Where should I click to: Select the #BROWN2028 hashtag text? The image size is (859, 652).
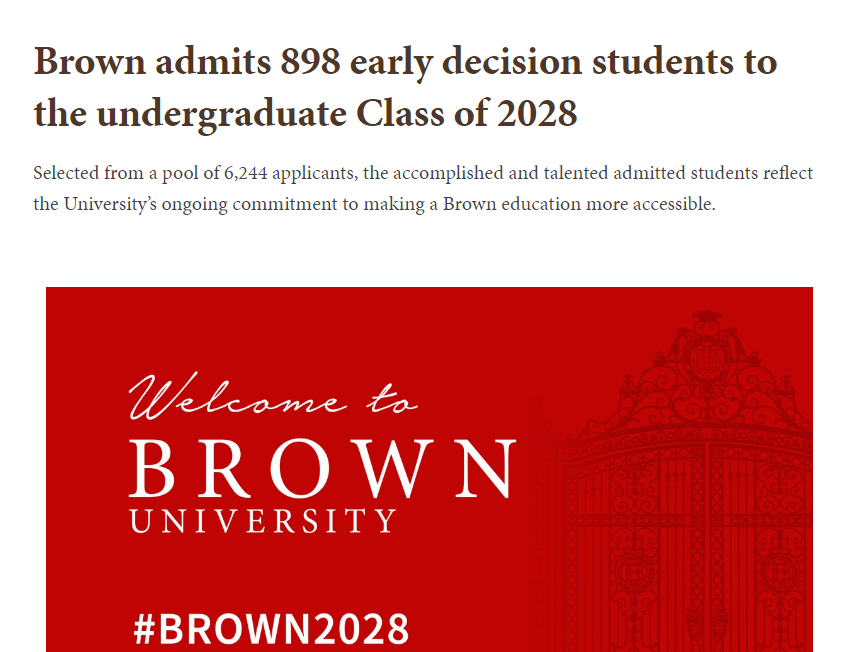click(271, 628)
